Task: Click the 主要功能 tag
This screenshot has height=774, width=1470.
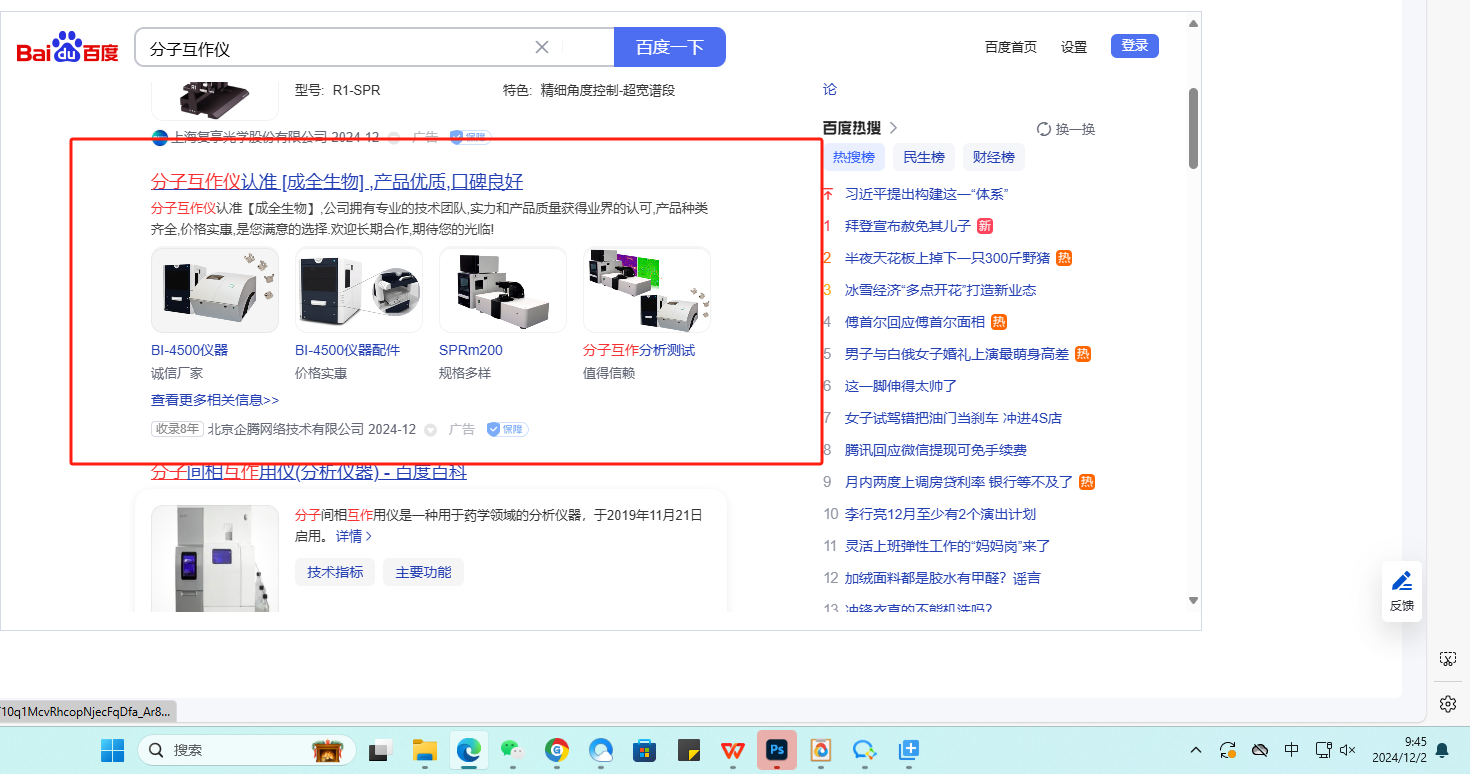Action: click(423, 572)
